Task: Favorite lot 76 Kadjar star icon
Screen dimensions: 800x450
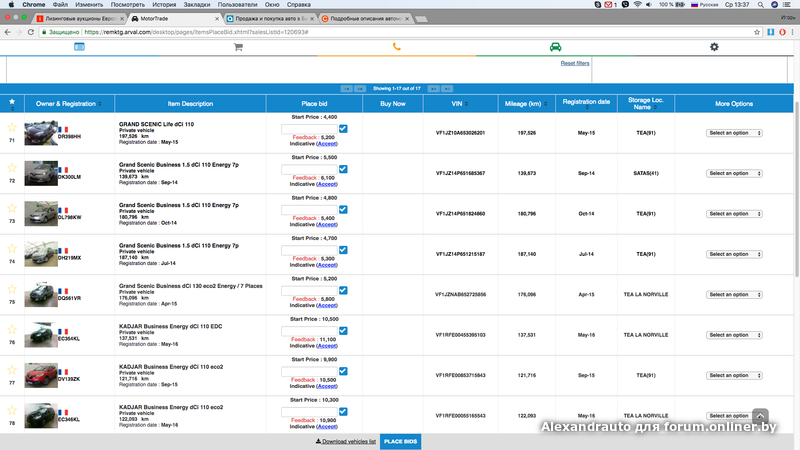Action: click(12, 329)
